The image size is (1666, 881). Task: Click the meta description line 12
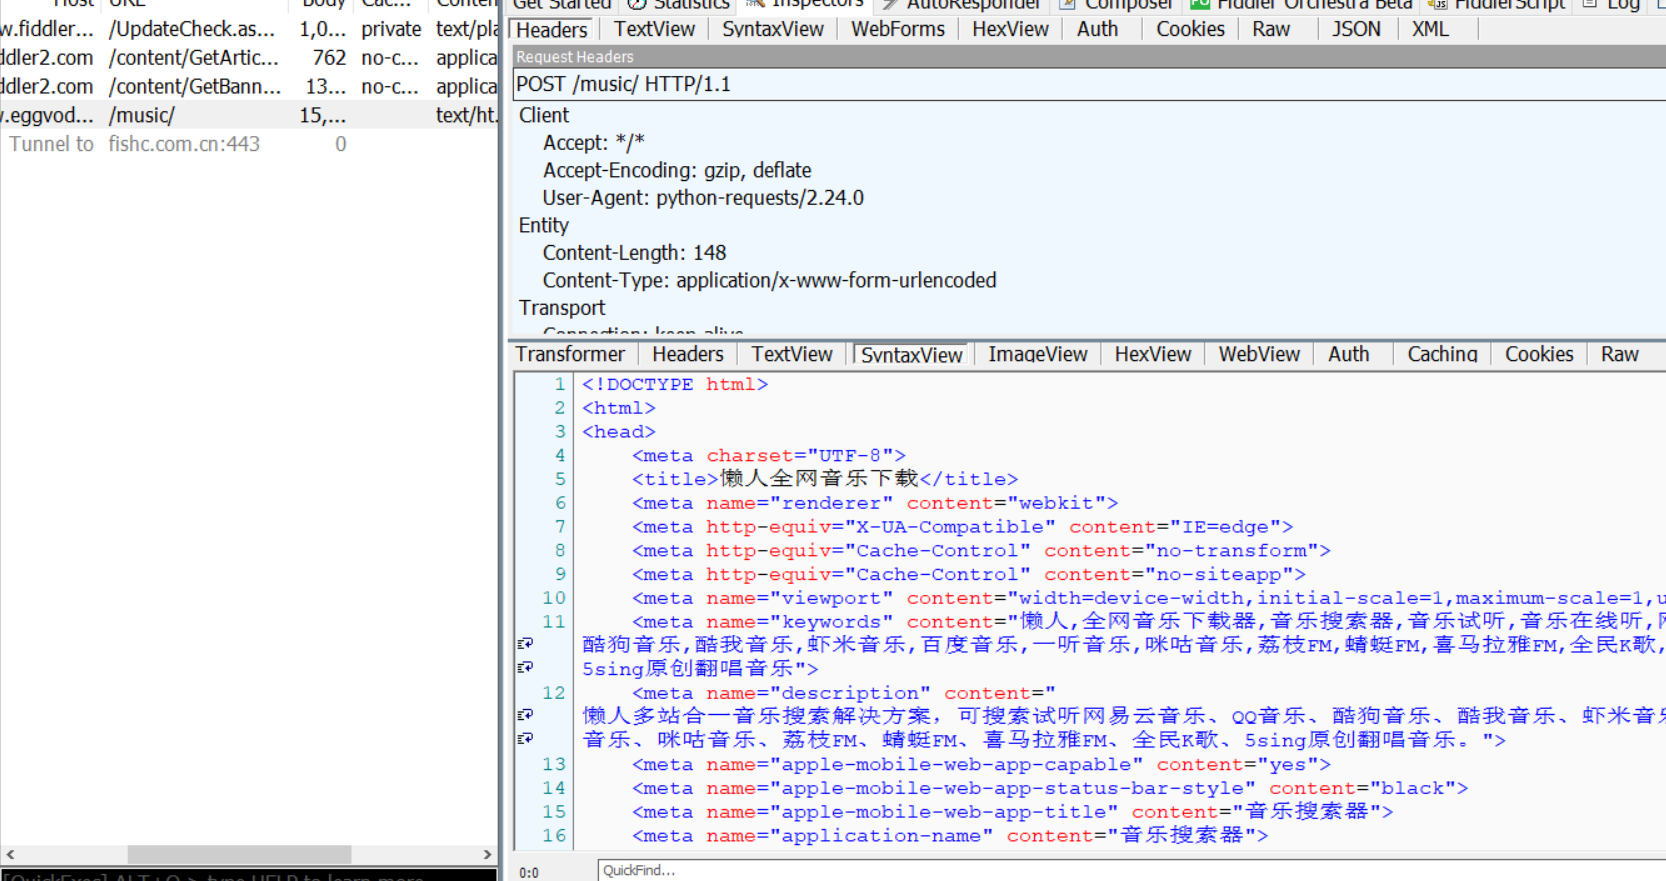[x=843, y=693]
